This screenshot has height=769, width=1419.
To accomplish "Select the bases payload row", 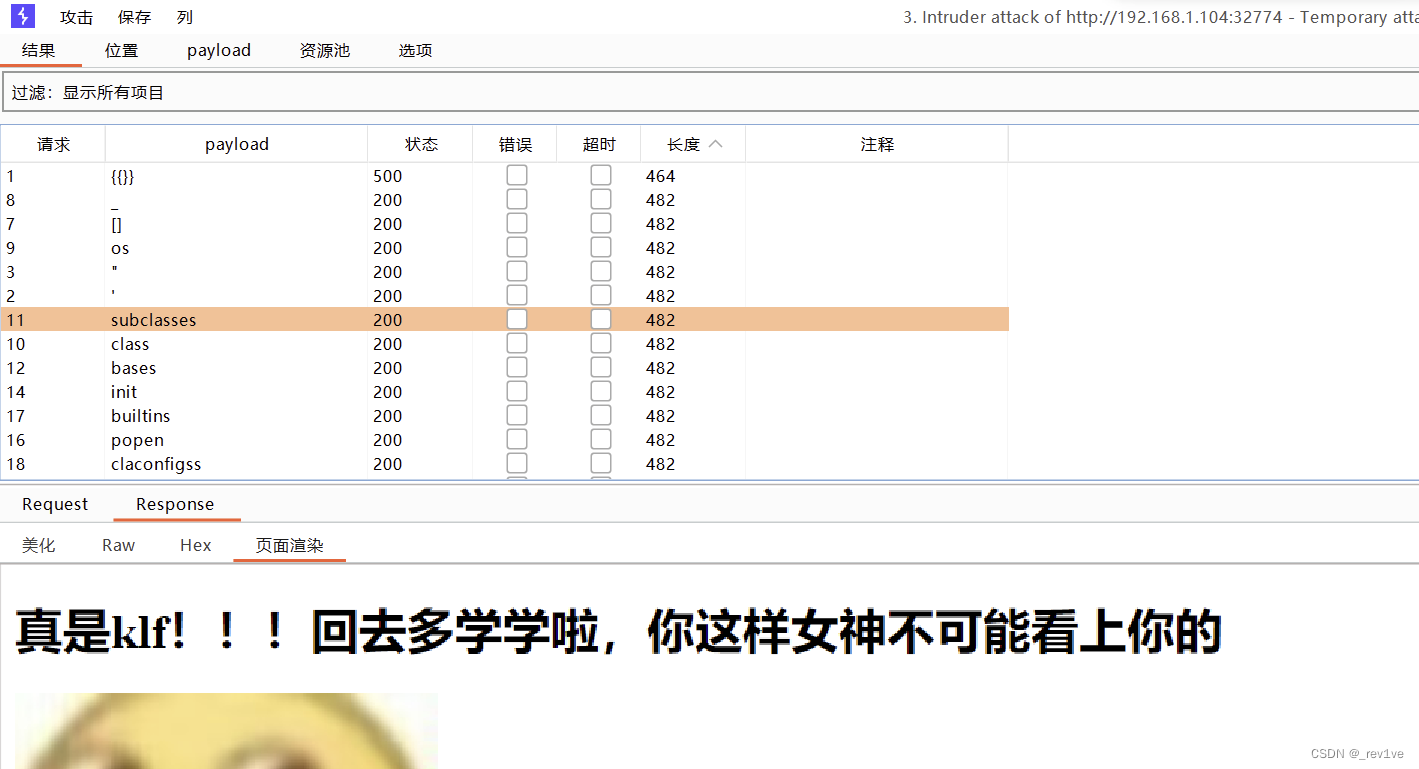I will 504,368.
